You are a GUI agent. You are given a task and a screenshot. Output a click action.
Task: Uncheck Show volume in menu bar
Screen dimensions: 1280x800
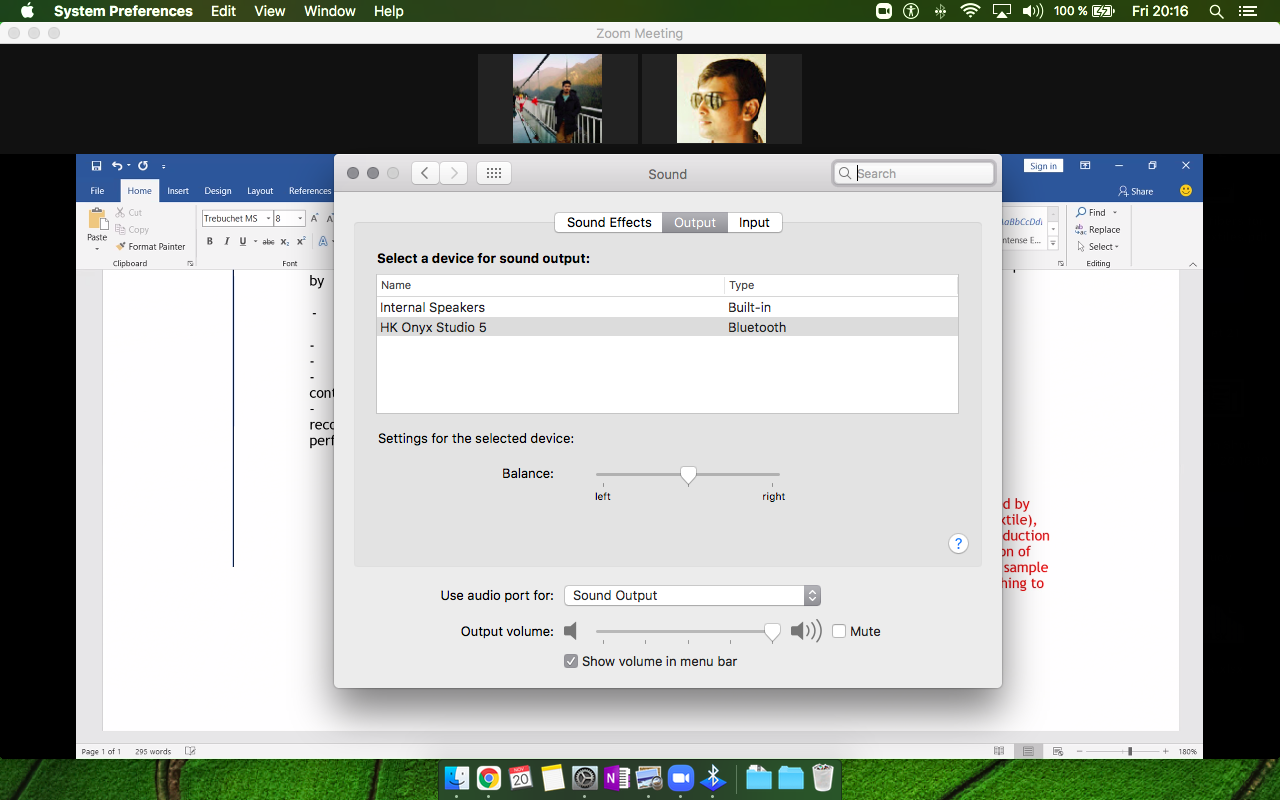(x=571, y=661)
